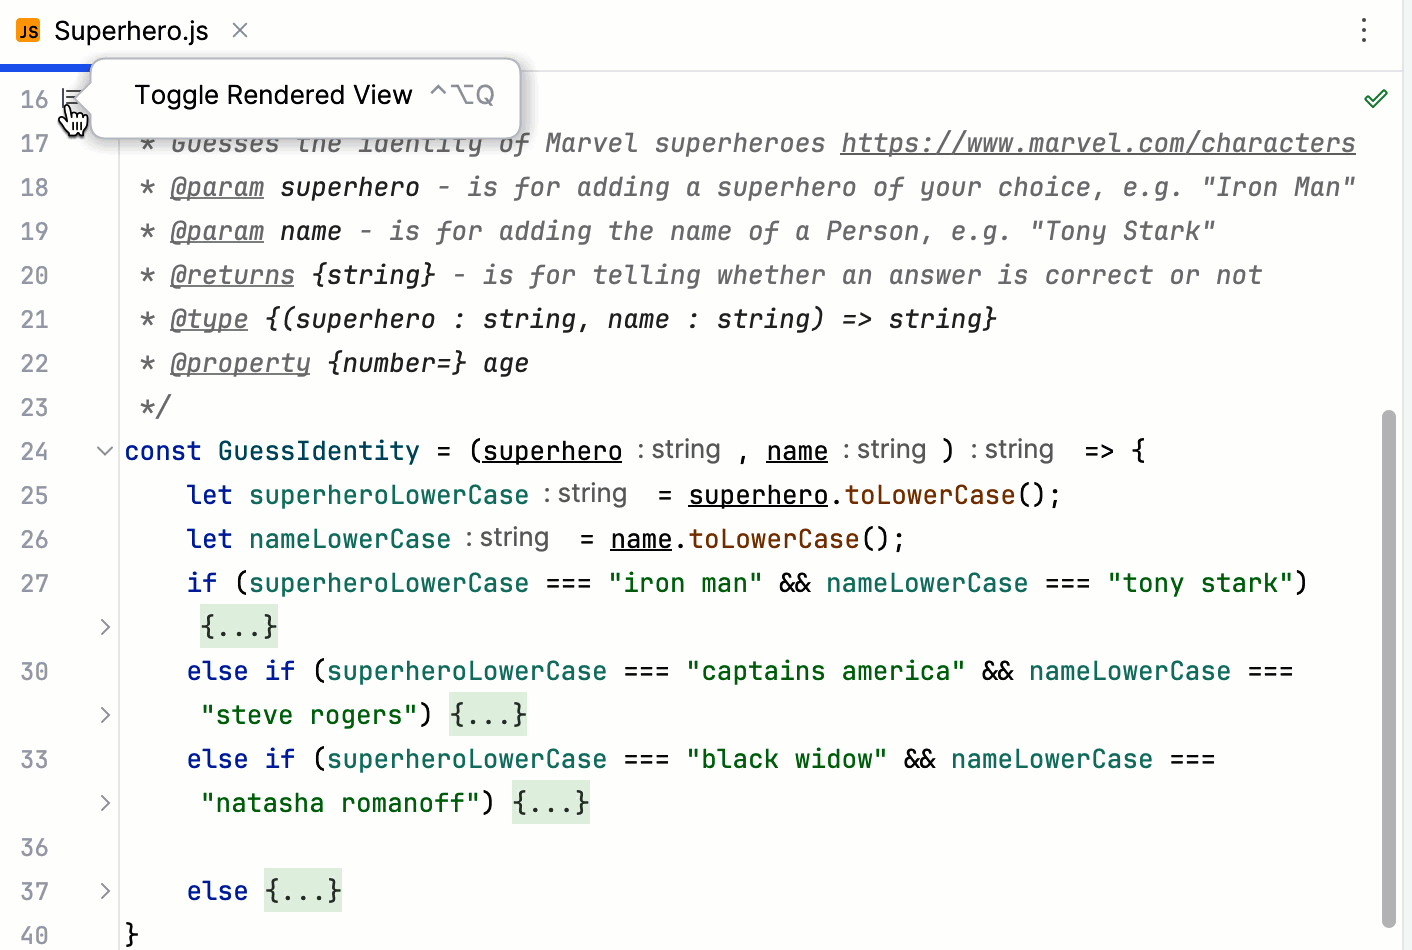Click the @property tag link
This screenshot has width=1412, height=950.
click(x=240, y=363)
